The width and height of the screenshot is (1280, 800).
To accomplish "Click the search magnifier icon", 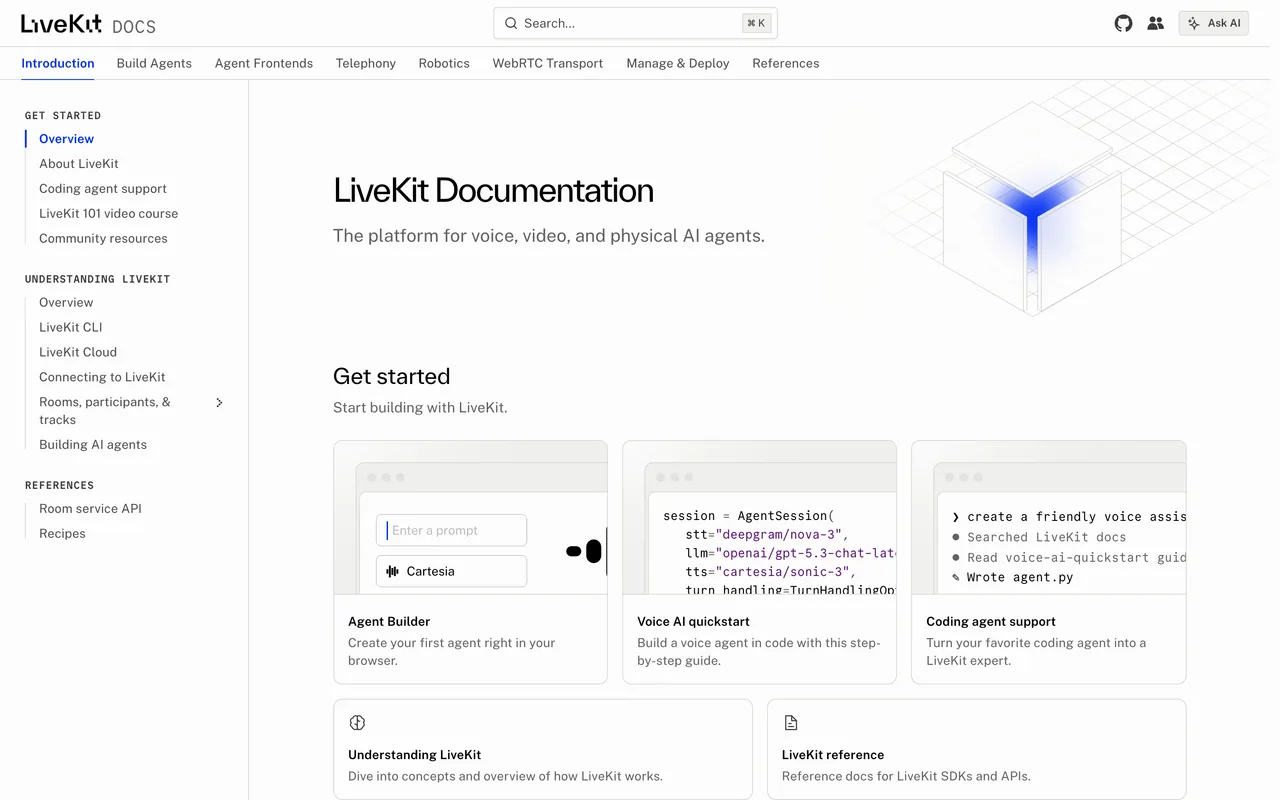I will pos(511,23).
